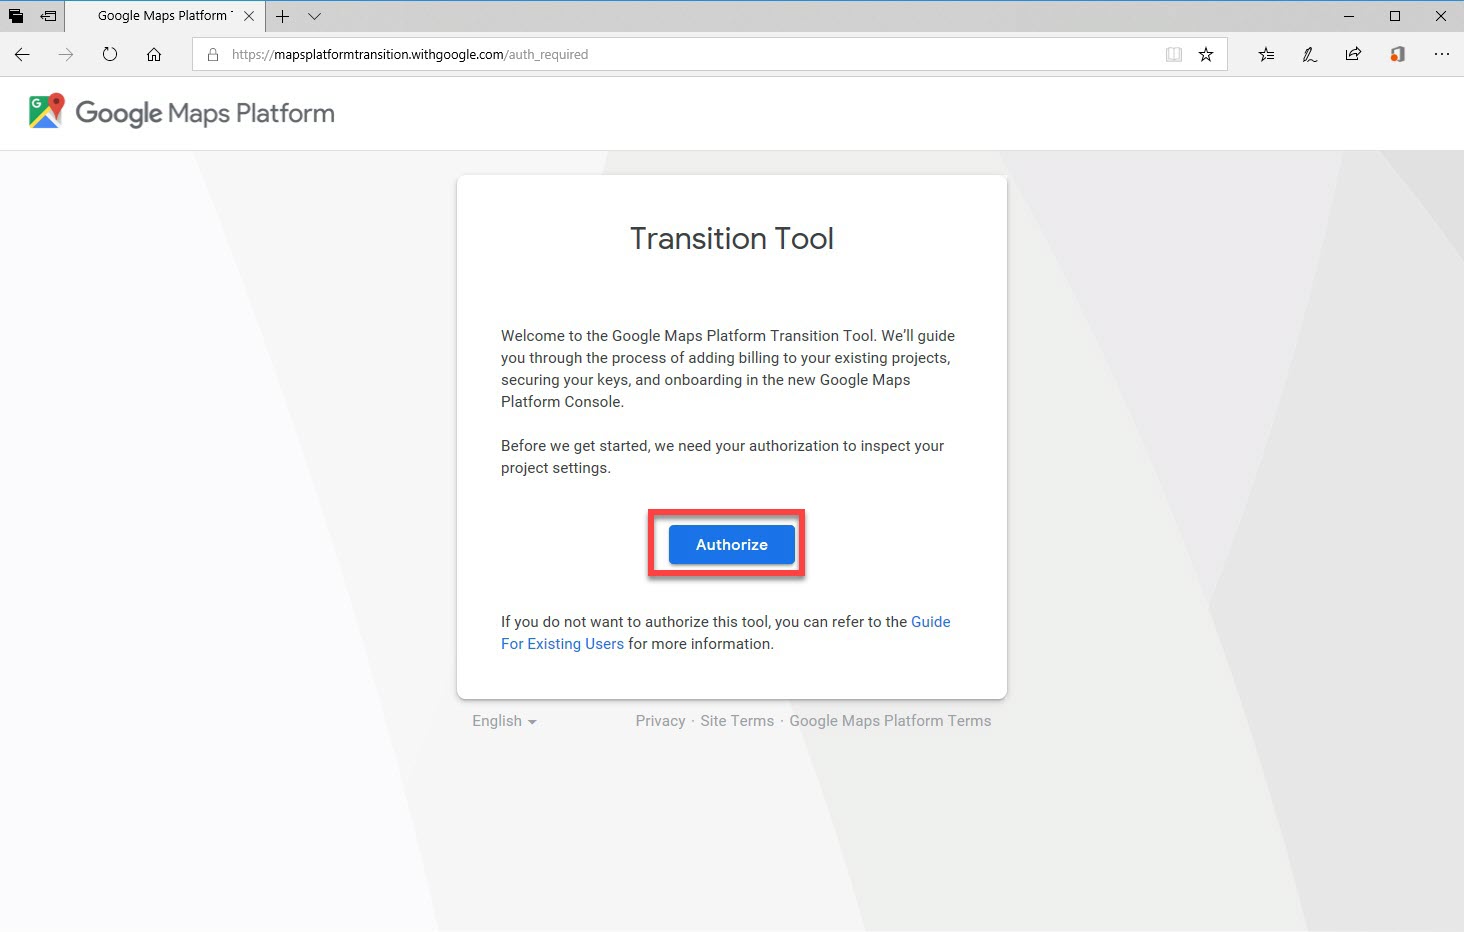Open the Office extension icon
Screen dimensions: 1464x932
coord(1397,55)
